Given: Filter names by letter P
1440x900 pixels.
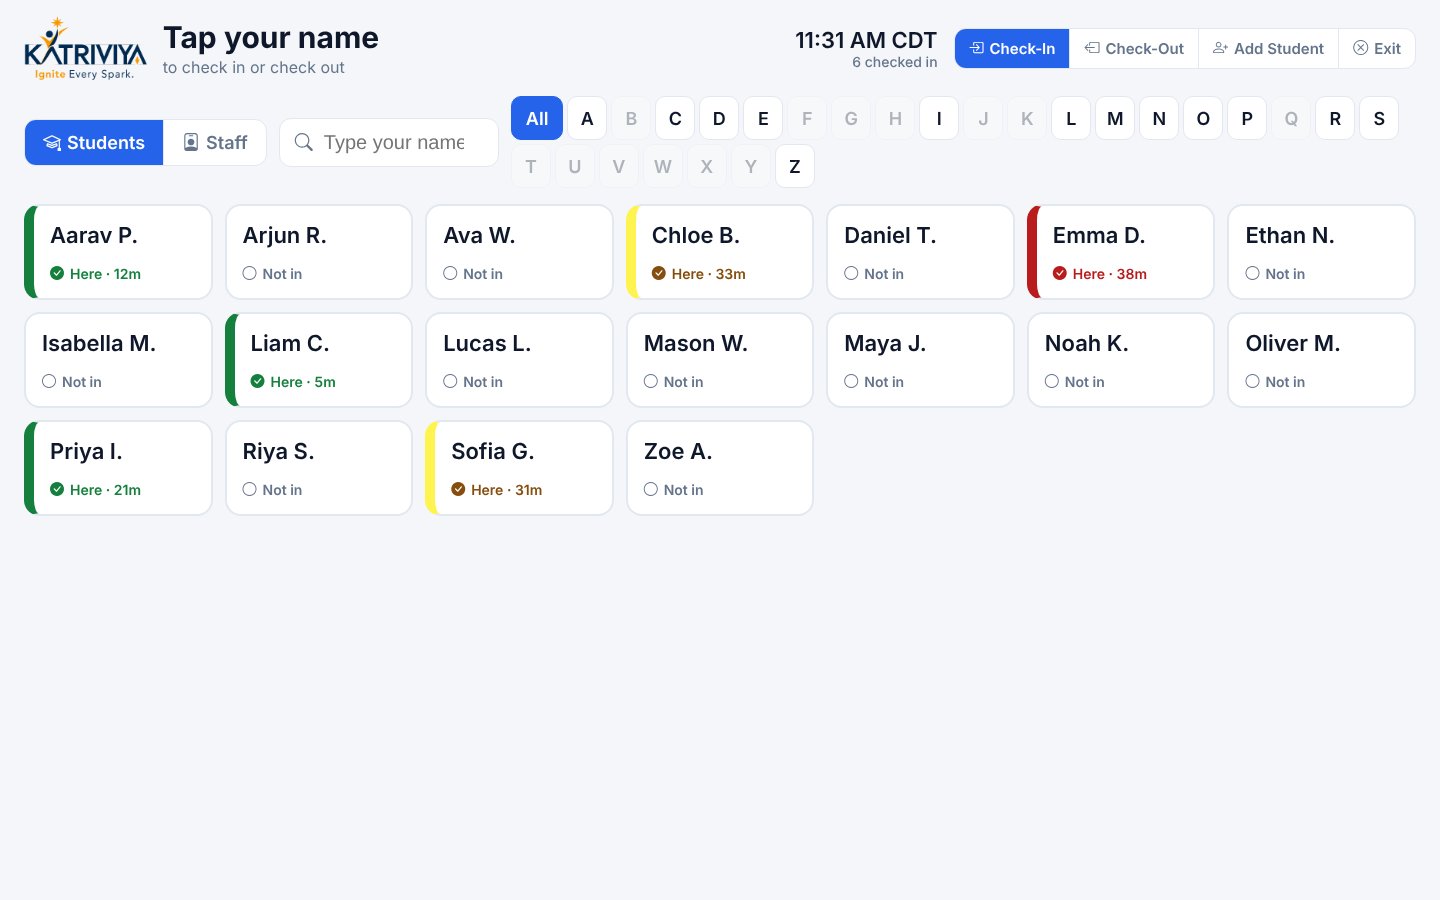Looking at the screenshot, I should click(x=1247, y=118).
